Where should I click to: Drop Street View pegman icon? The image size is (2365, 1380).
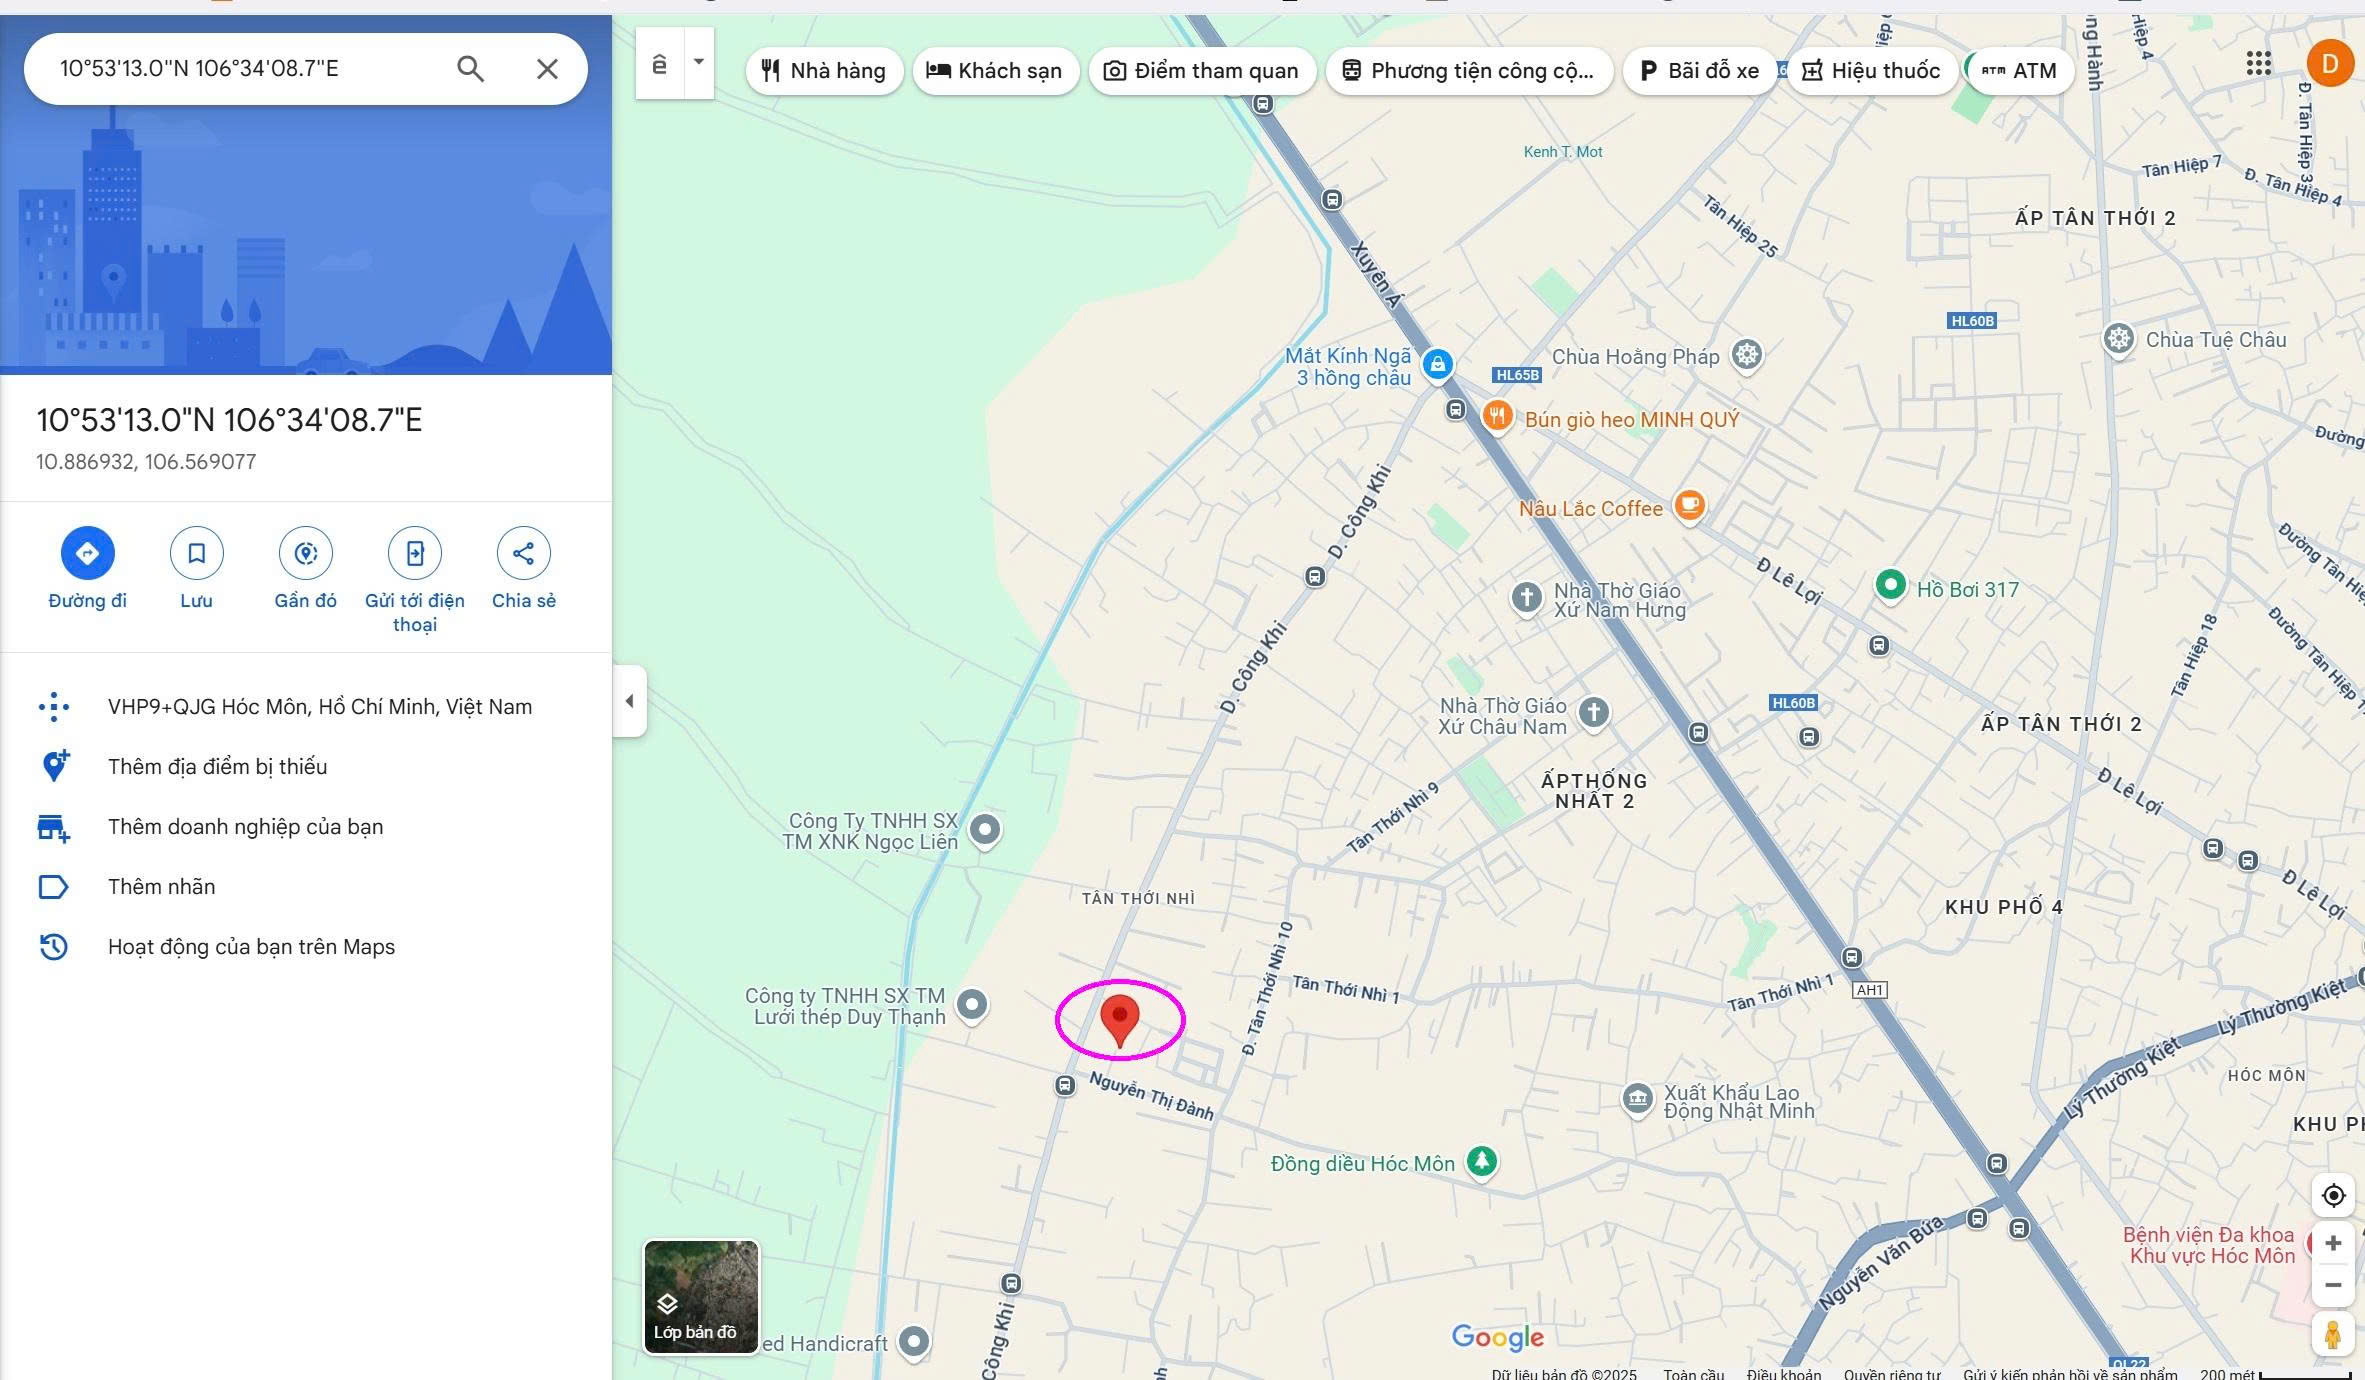[2332, 1335]
